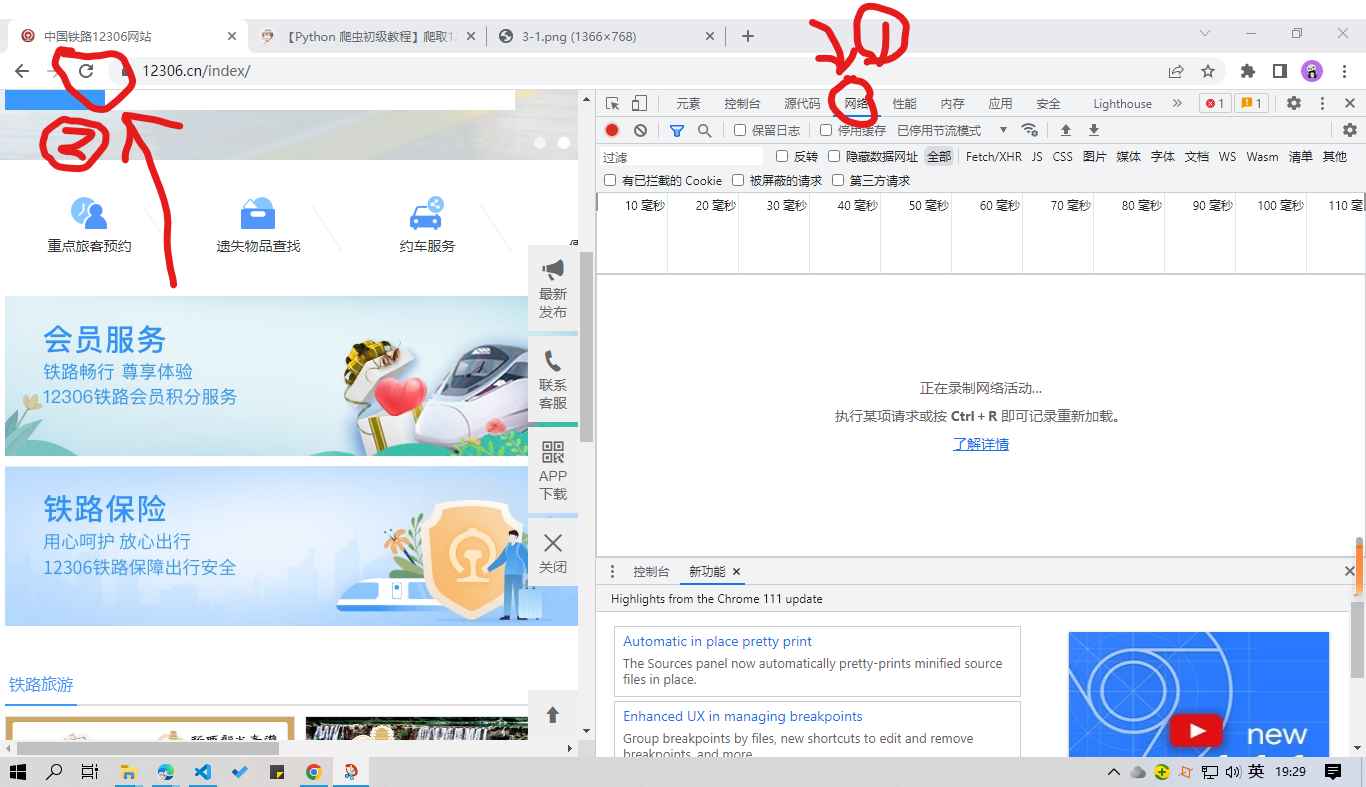Open Chrome tab search dropdown arrow
This screenshot has width=1366, height=787.
click(x=1205, y=33)
